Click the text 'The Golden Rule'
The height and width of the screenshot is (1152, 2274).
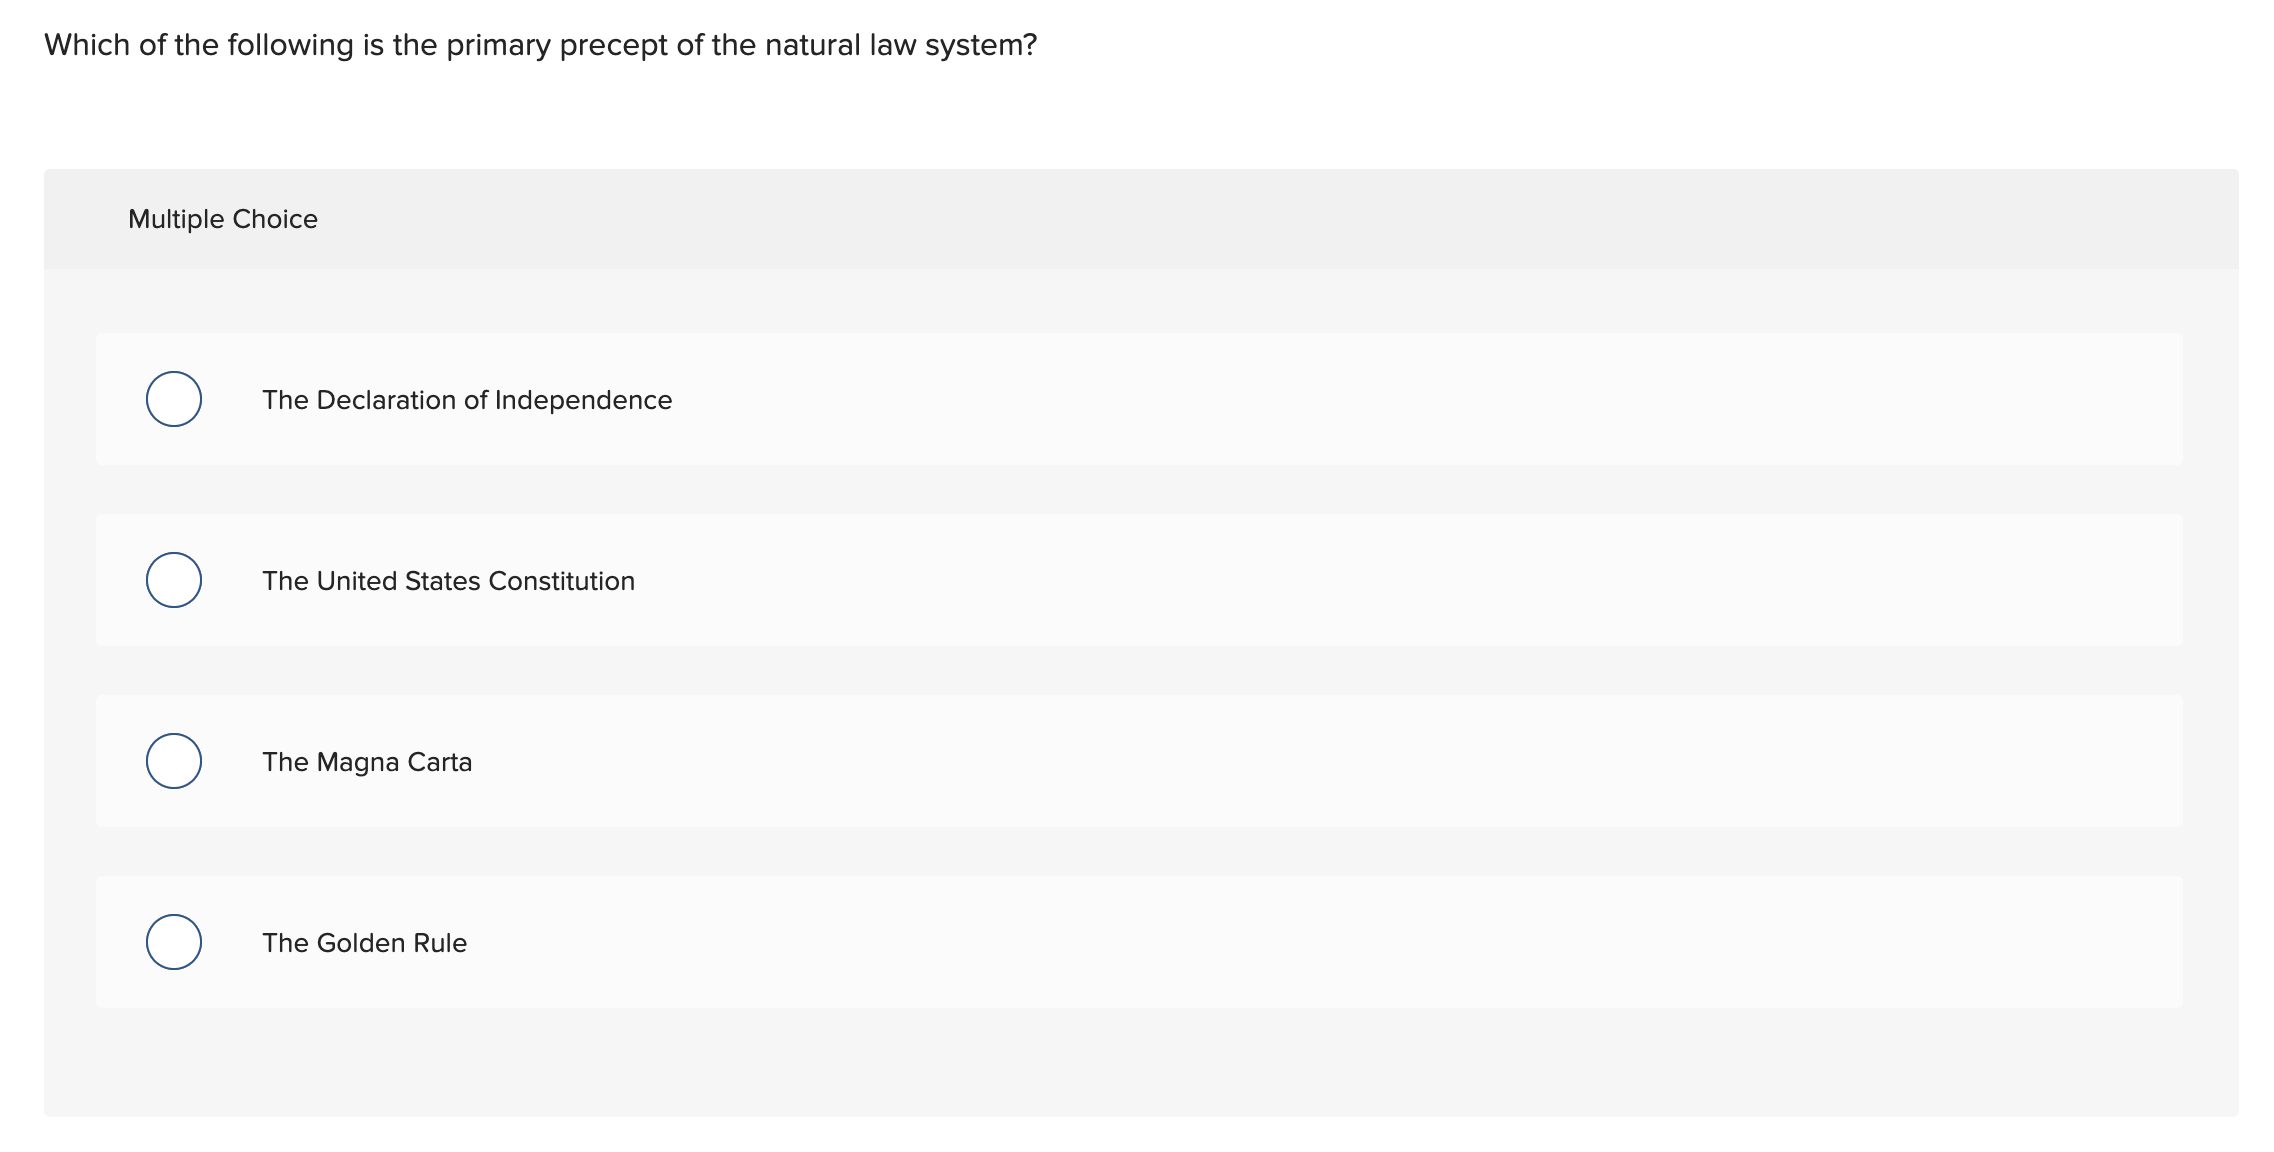tap(365, 941)
